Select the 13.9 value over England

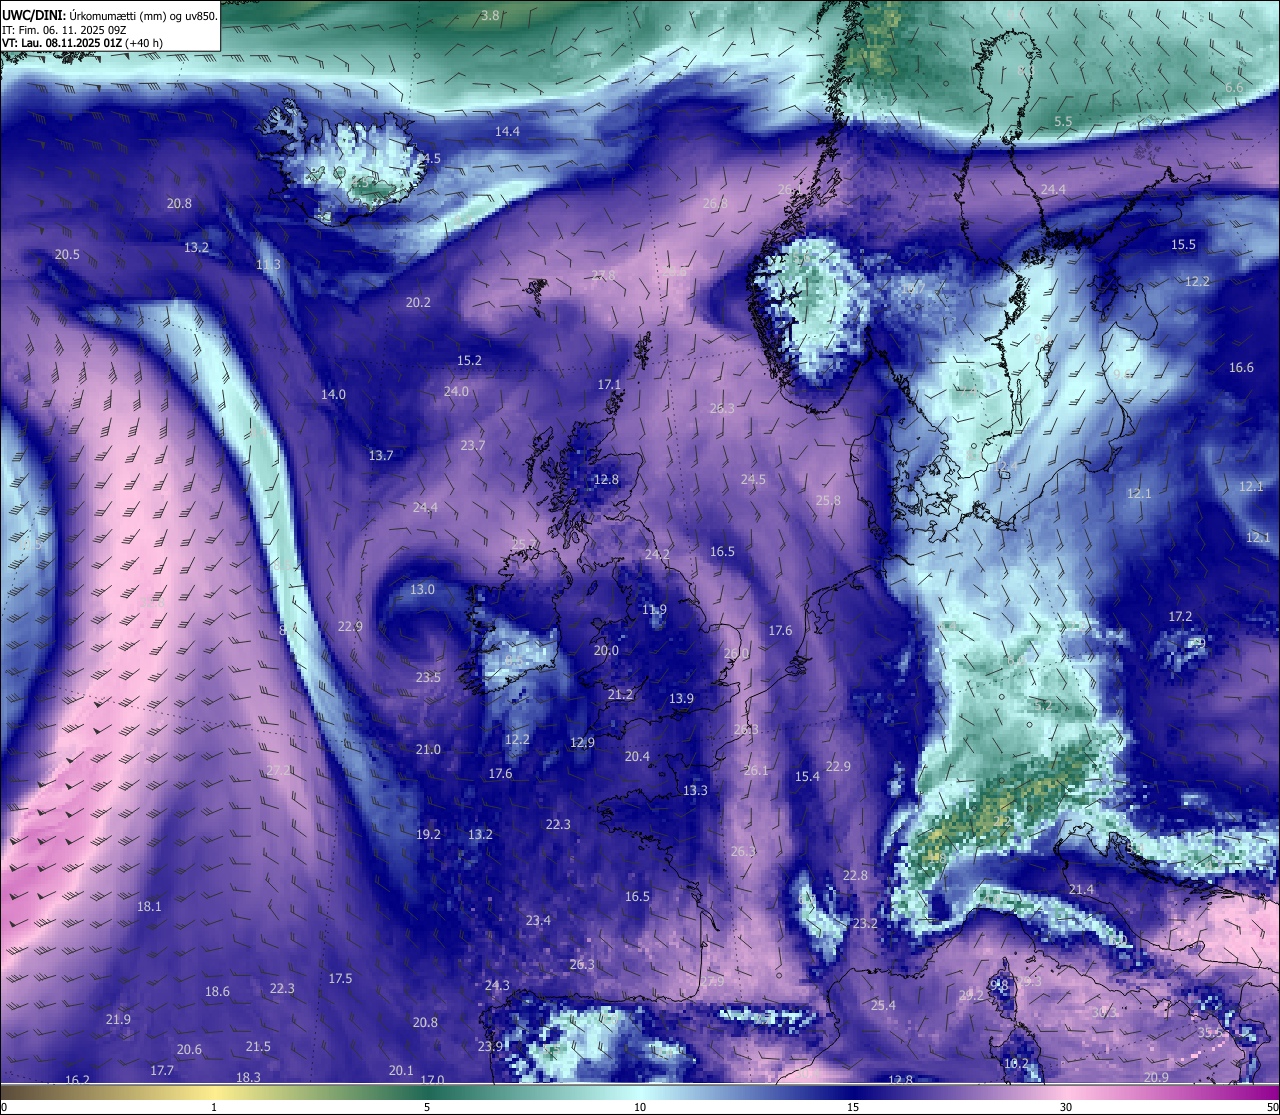(x=681, y=699)
